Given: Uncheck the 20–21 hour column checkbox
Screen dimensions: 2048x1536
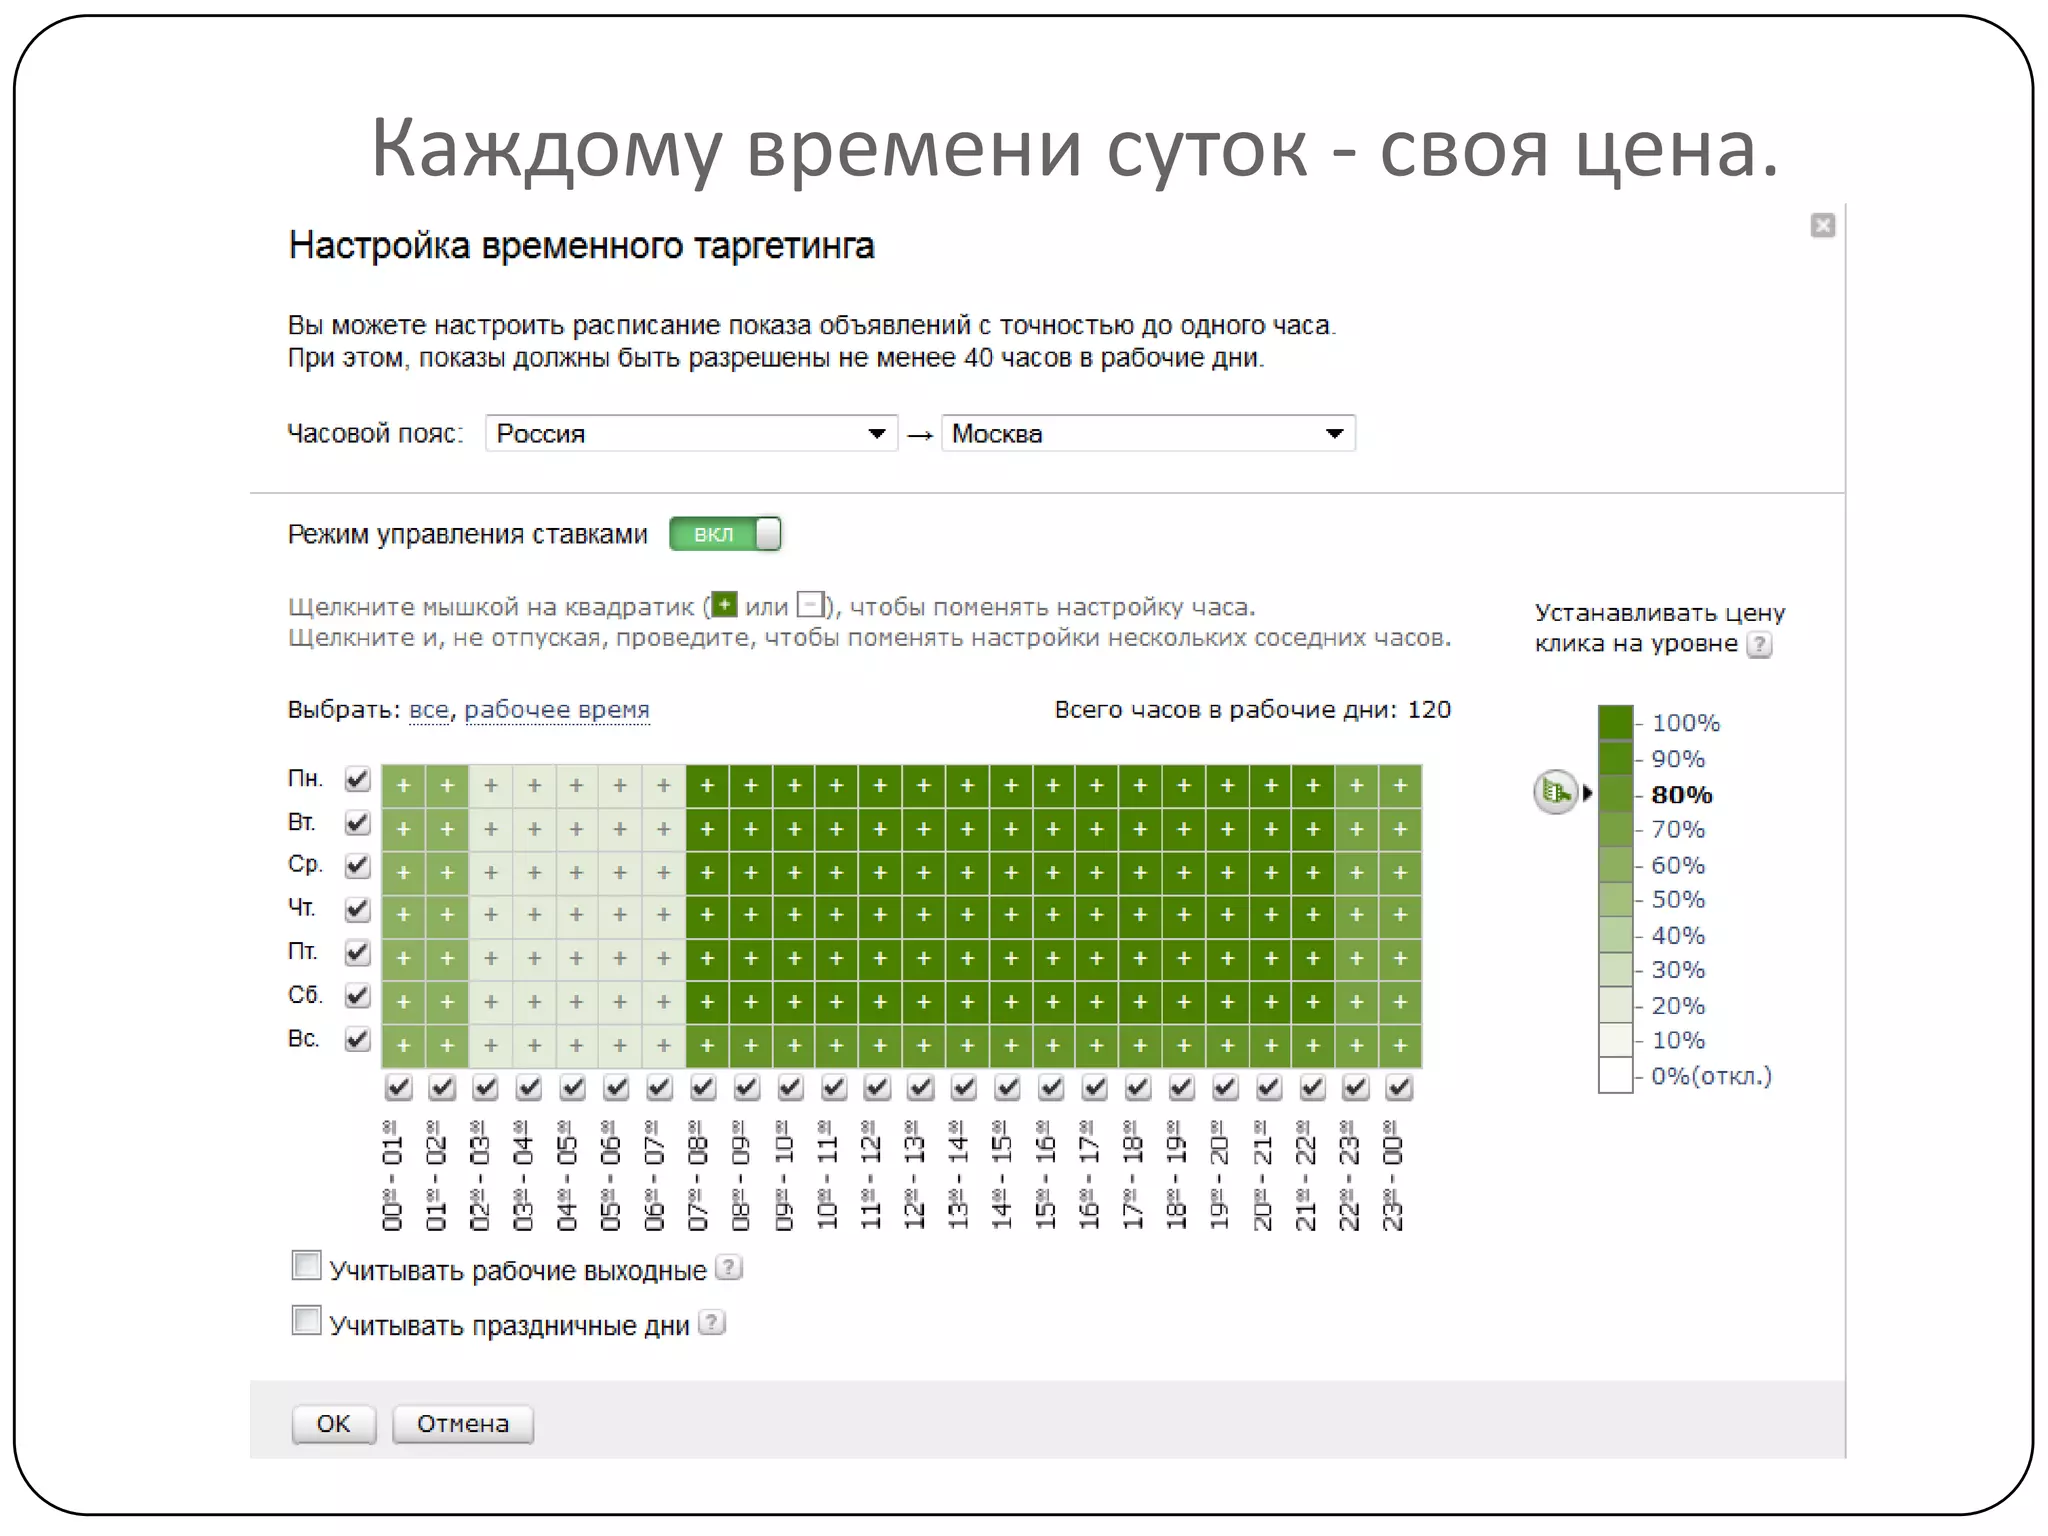Looking at the screenshot, I should [x=1268, y=1087].
